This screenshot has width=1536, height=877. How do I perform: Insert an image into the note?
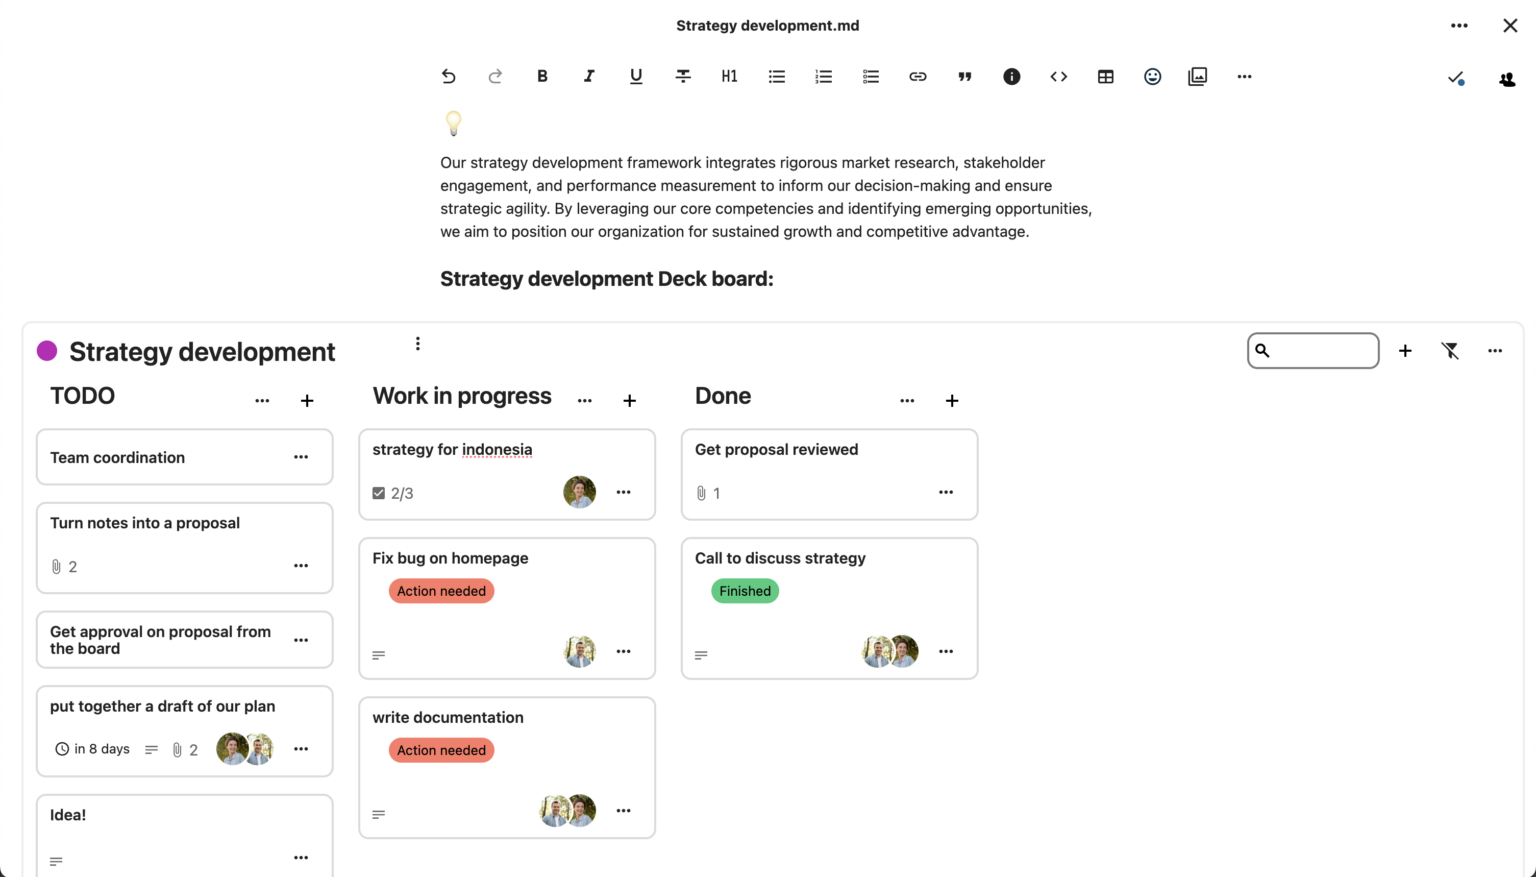pyautogui.click(x=1197, y=76)
